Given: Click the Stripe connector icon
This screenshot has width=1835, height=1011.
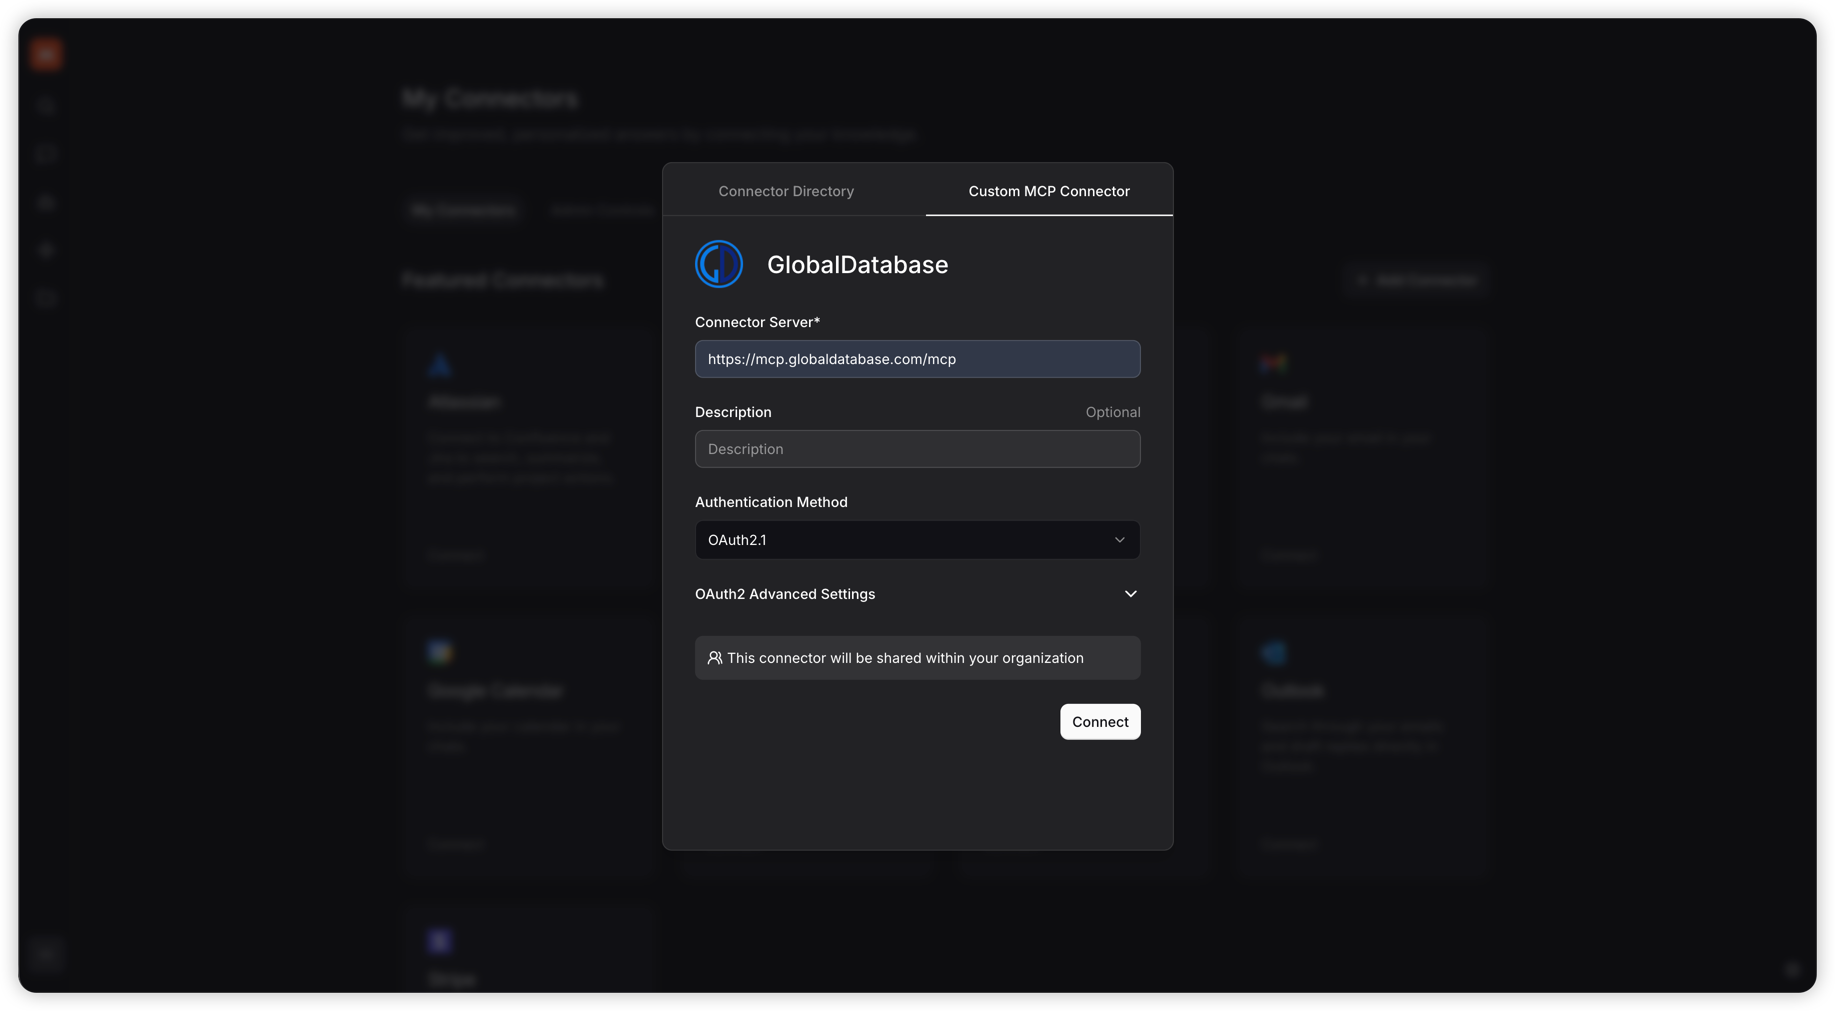Looking at the screenshot, I should [440, 940].
